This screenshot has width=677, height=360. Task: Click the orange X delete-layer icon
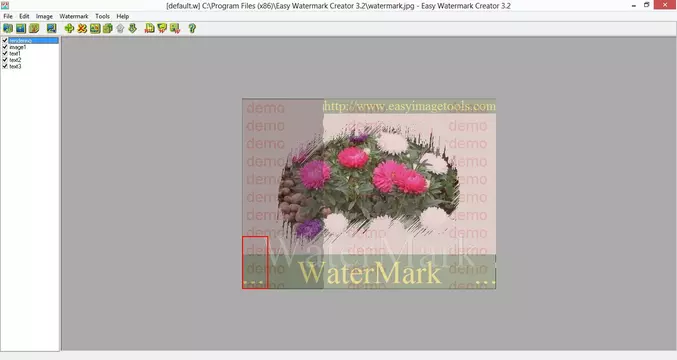(x=82, y=28)
